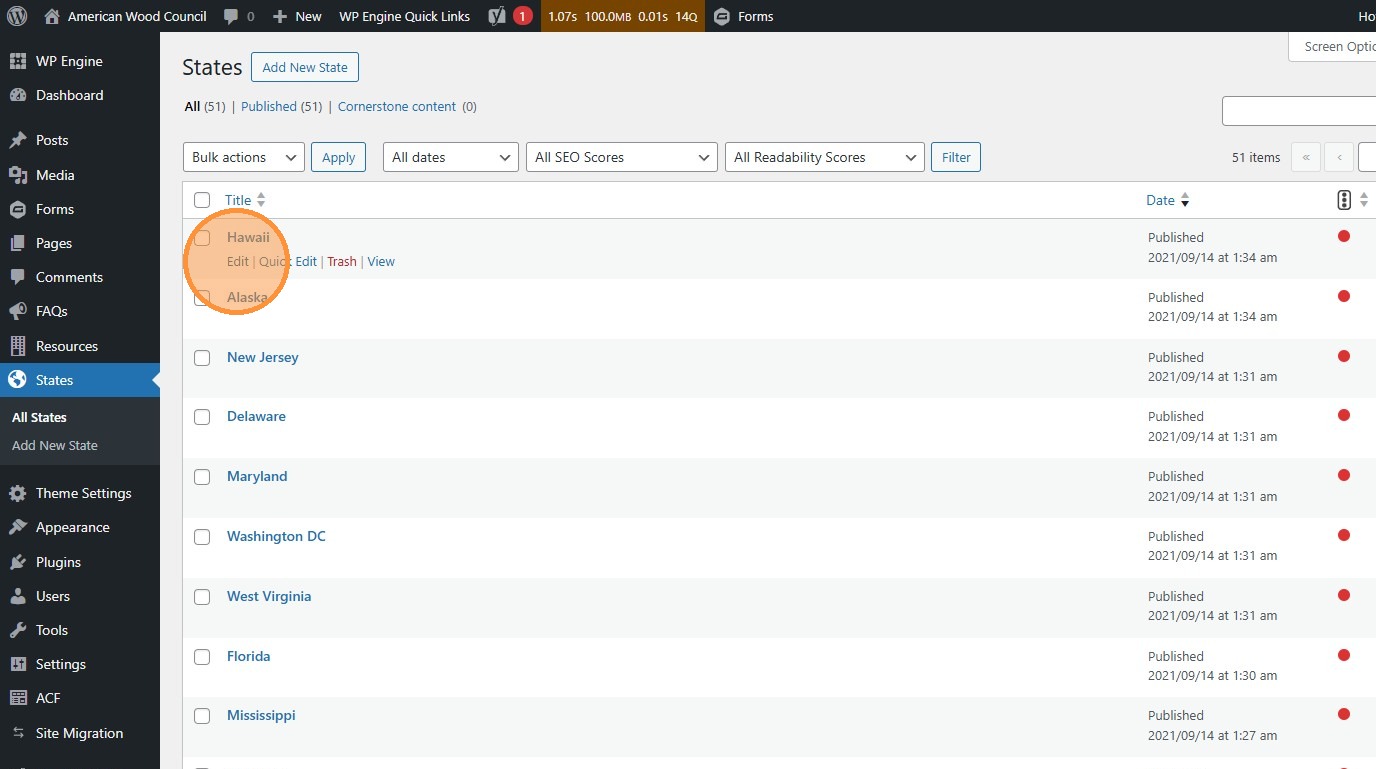The width and height of the screenshot is (1376, 769).
Task: Filter to Published (51) states
Action: [x=281, y=106]
